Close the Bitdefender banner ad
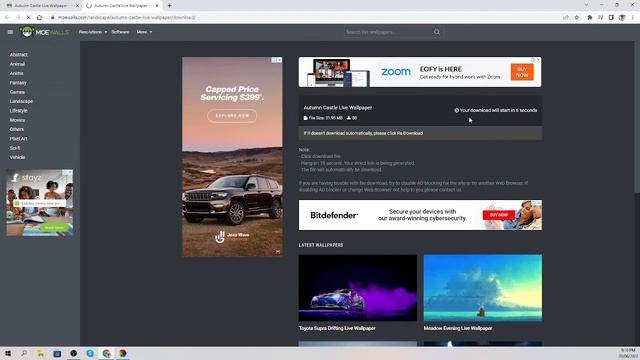 click(539, 202)
